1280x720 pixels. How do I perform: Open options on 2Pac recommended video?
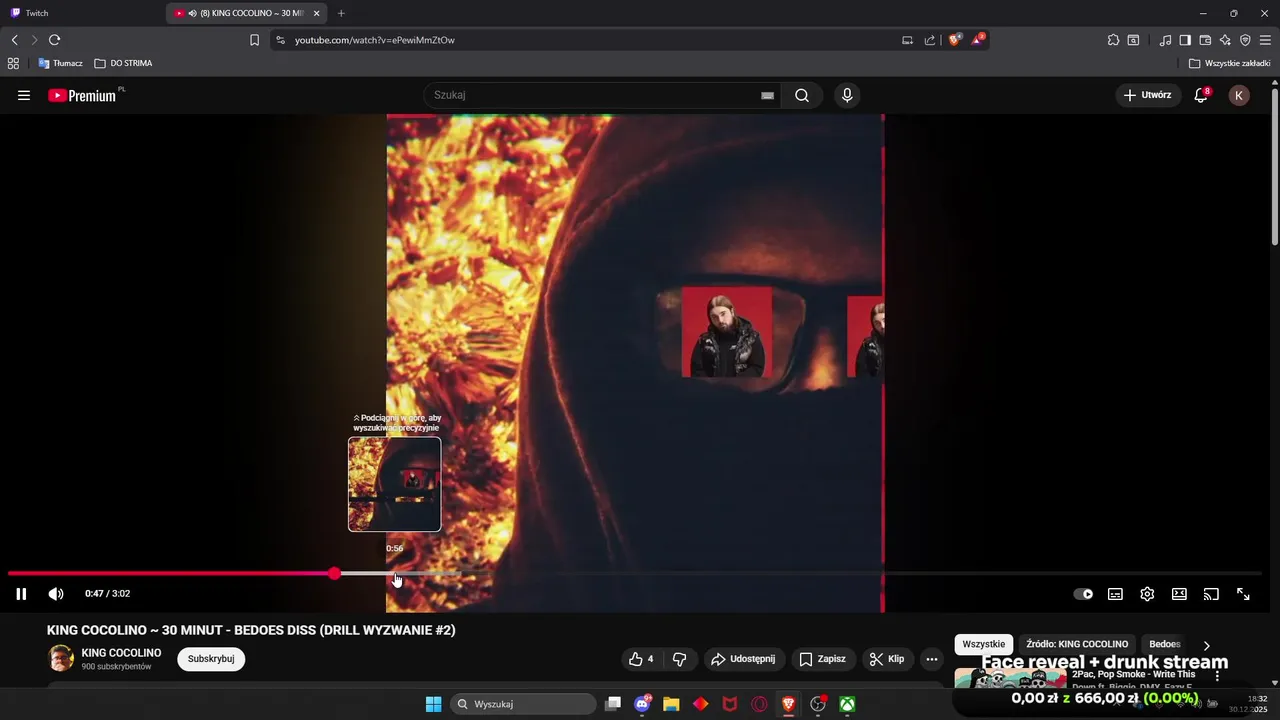1217,676
